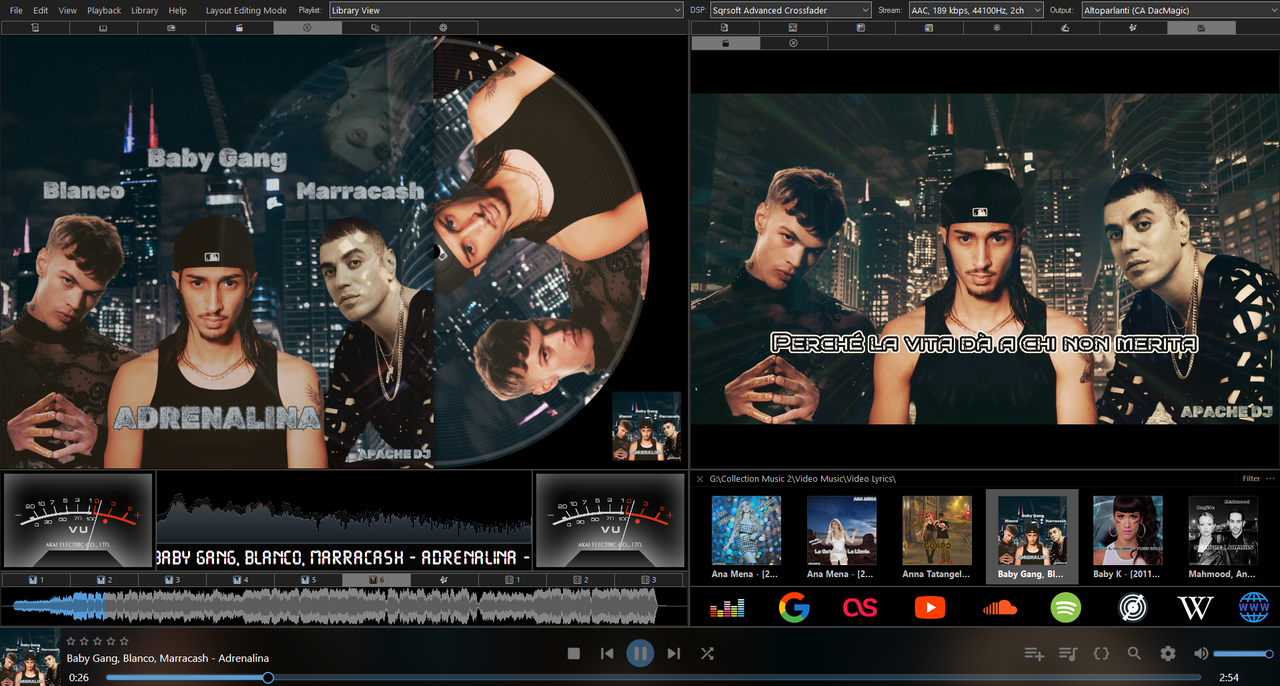The width and height of the screenshot is (1280, 686).
Task: Toggle Layout Editing Mode
Action: pyautogui.click(x=246, y=10)
